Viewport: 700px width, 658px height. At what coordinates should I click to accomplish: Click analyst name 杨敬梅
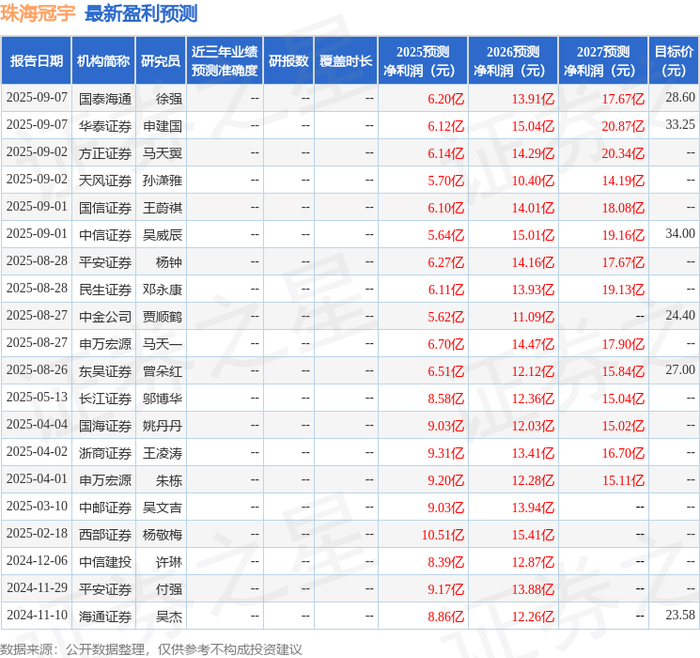tap(162, 535)
